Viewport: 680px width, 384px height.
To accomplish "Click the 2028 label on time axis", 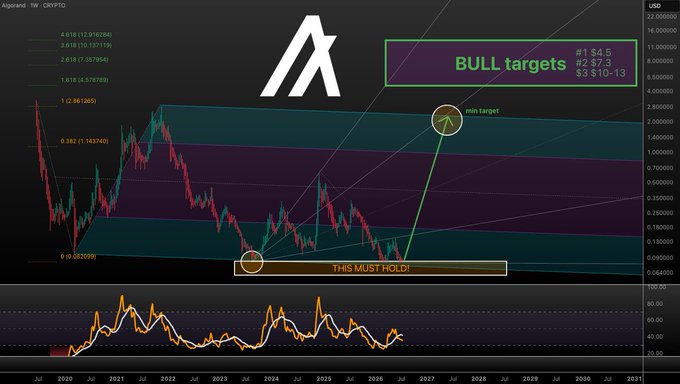I will point(478,379).
